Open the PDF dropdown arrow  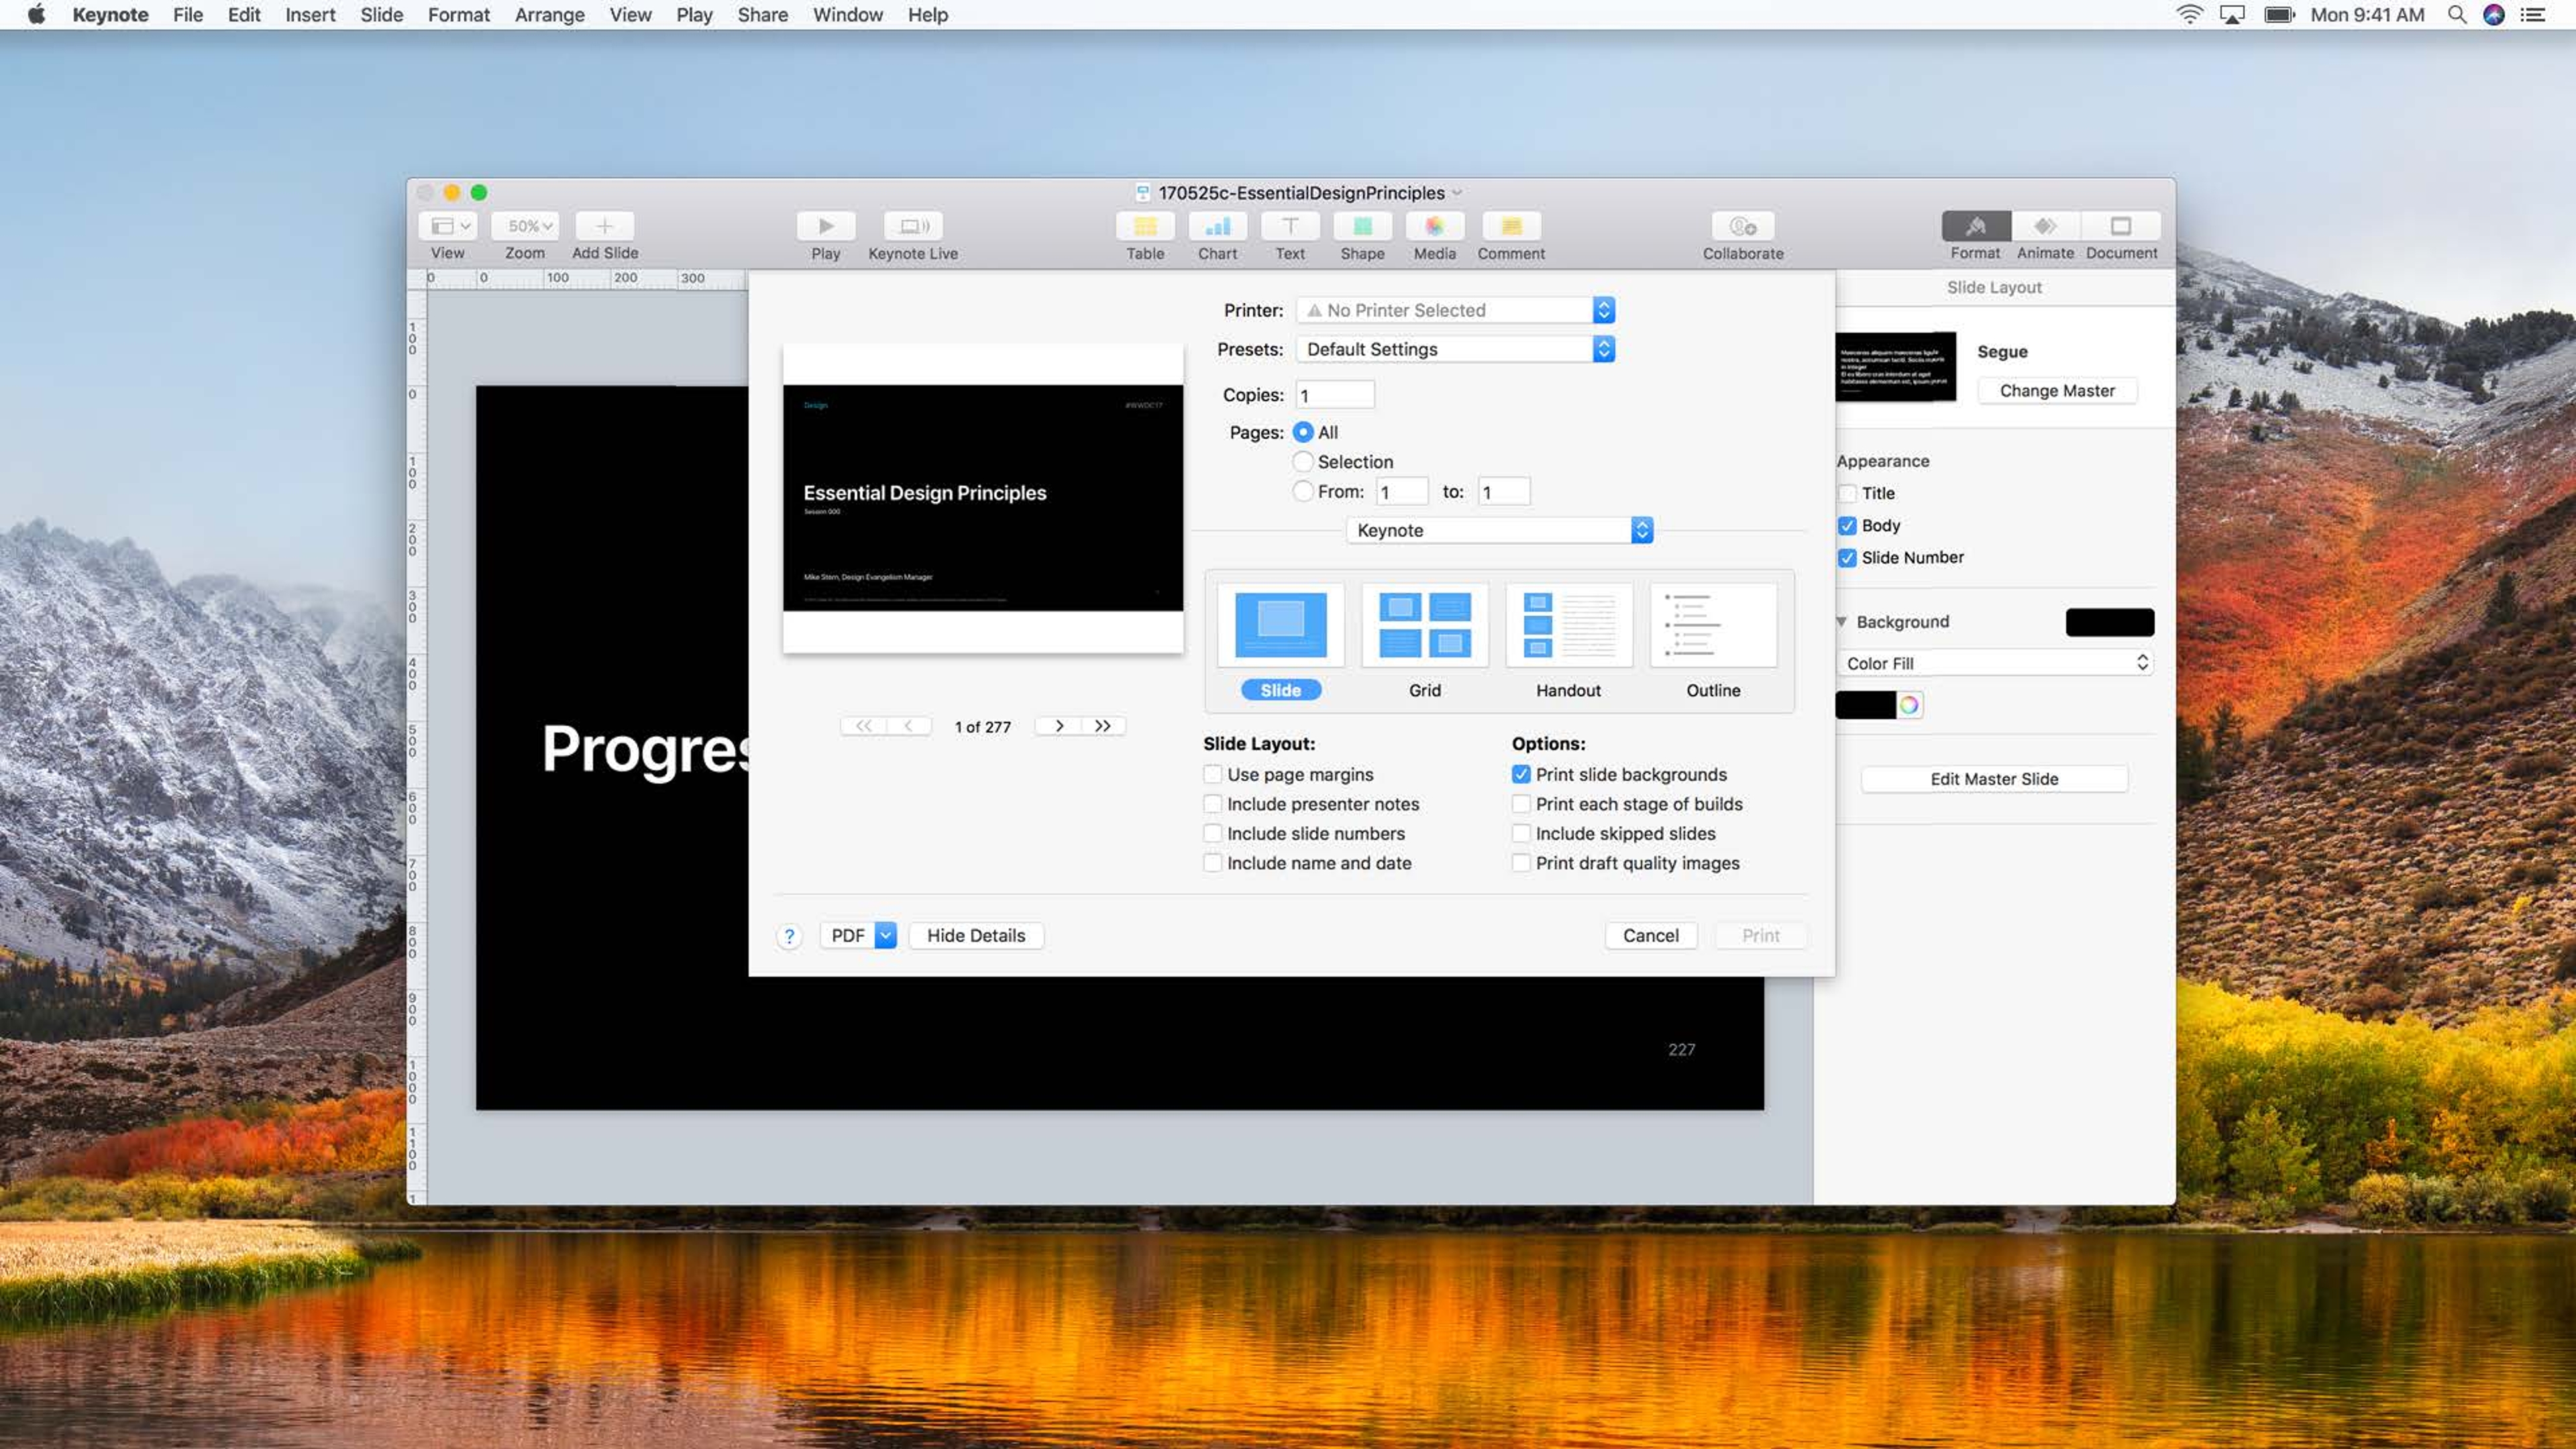[885, 935]
